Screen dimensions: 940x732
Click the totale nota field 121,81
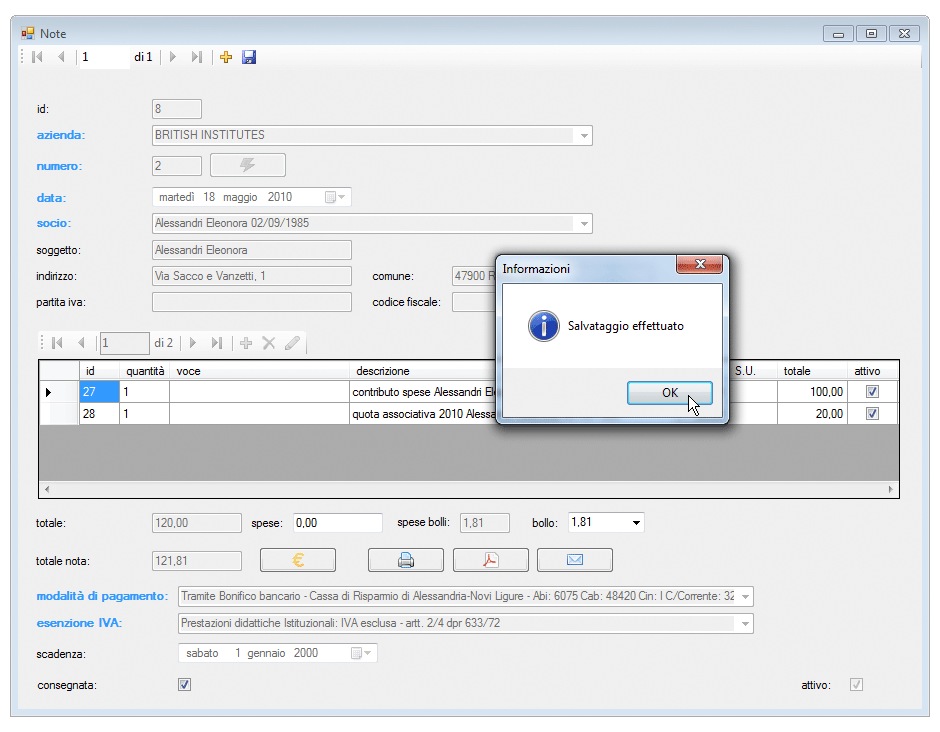(x=197, y=561)
